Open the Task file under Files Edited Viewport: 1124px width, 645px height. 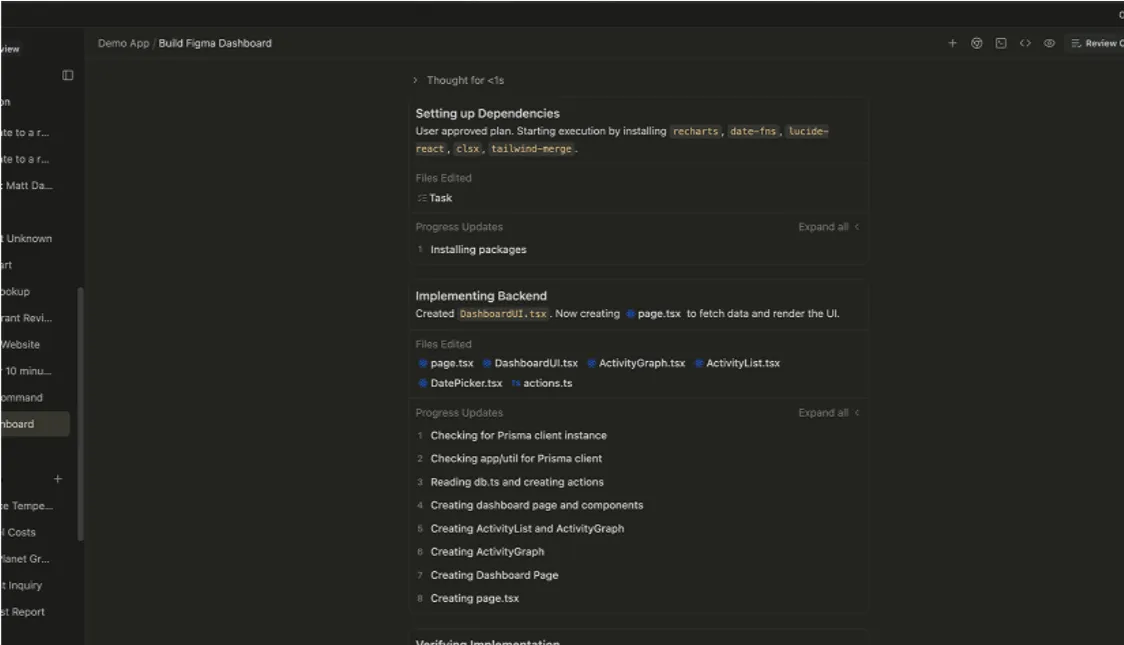click(x=435, y=198)
